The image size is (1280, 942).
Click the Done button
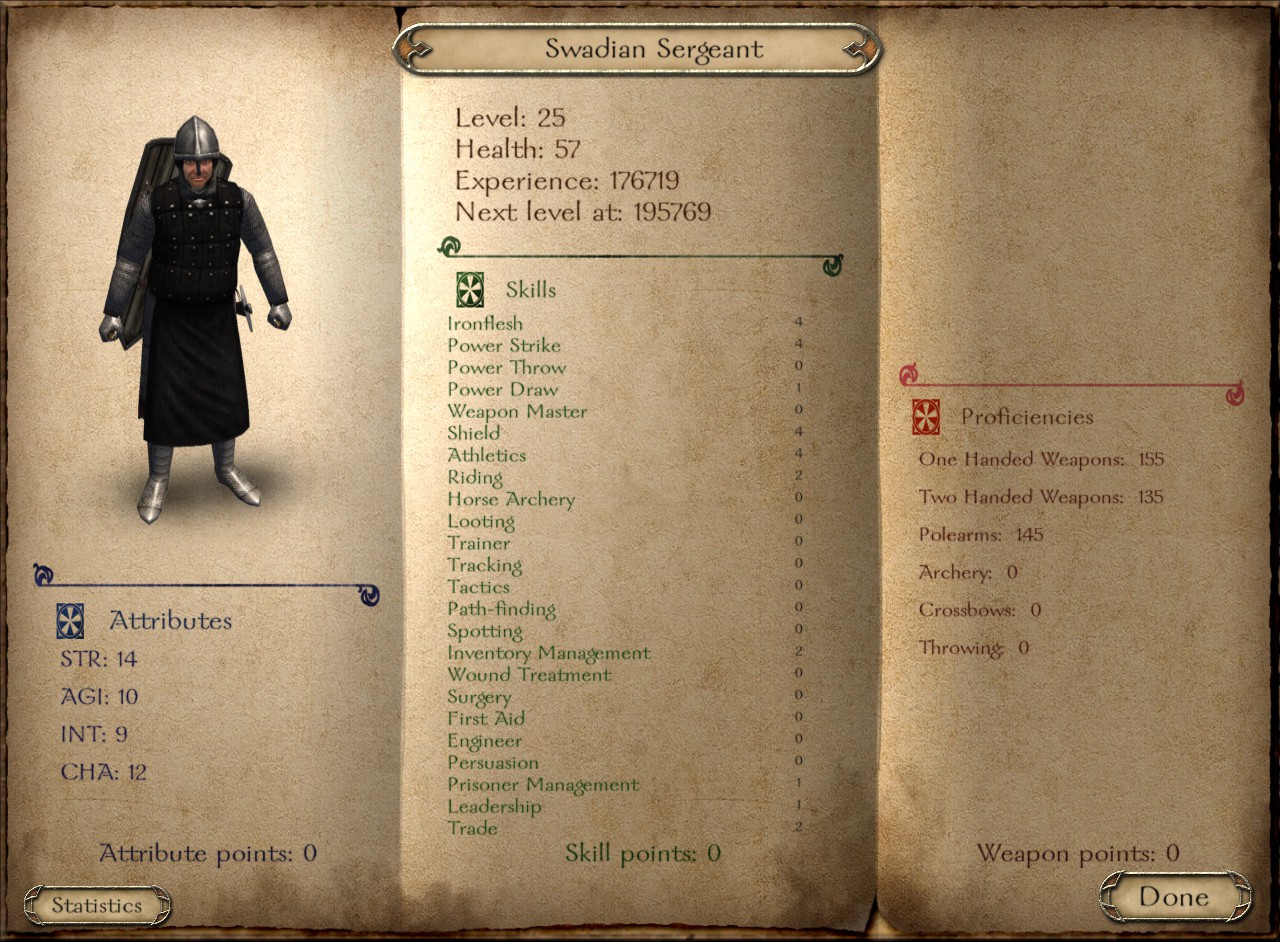1175,897
